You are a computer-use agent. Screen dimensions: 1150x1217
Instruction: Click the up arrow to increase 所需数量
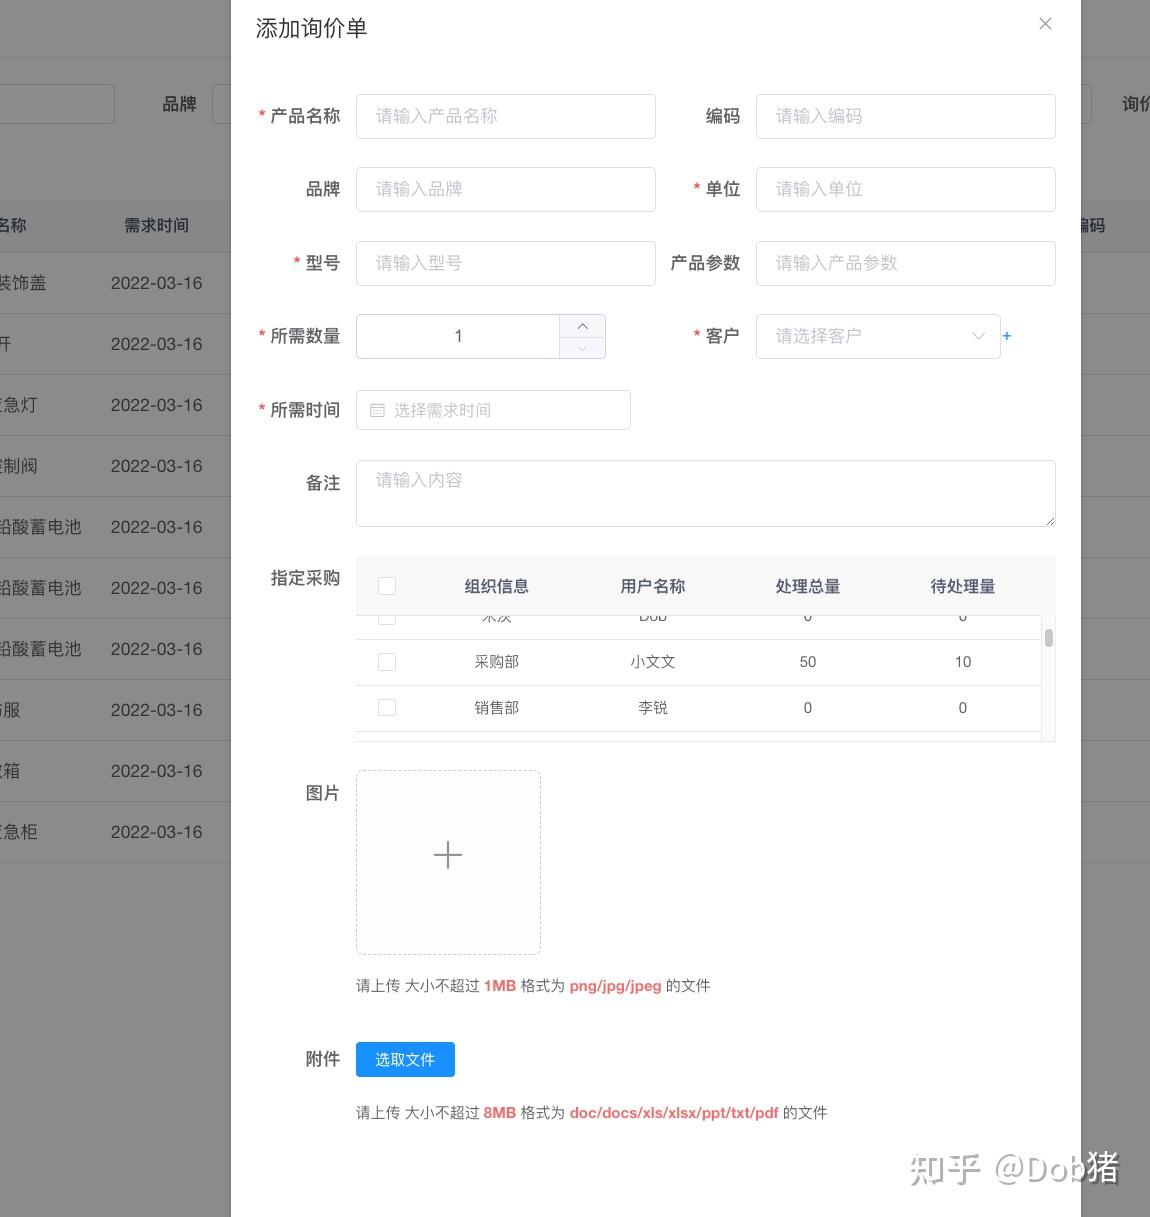(582, 324)
